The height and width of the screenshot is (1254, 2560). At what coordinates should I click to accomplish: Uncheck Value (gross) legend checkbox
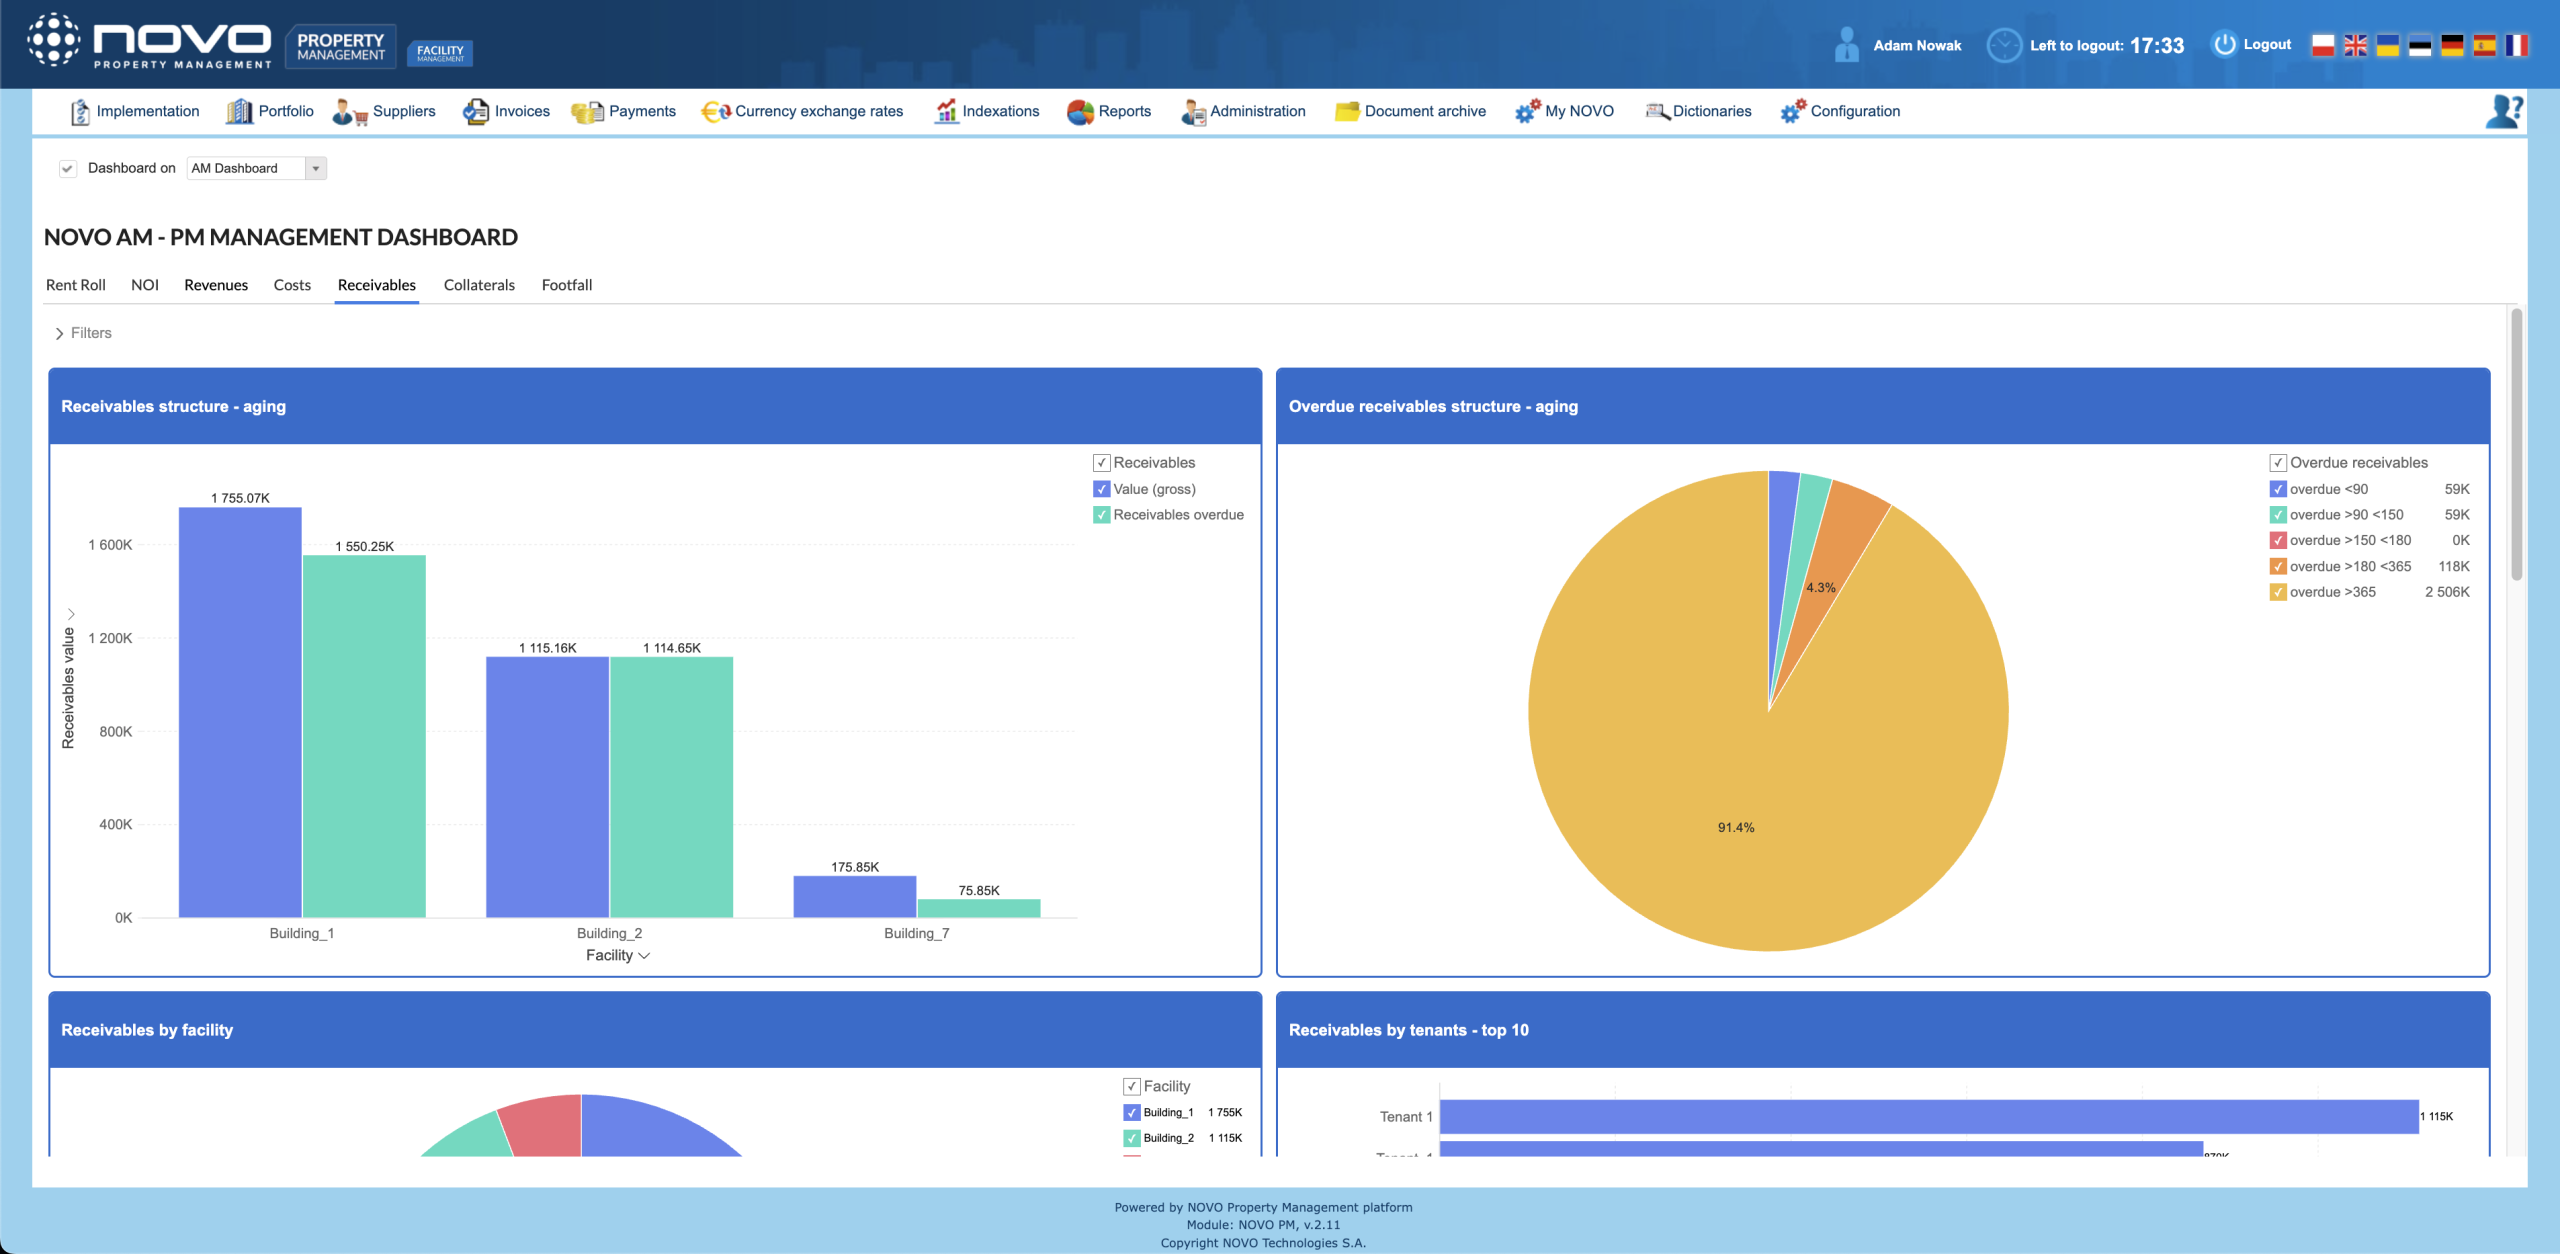(x=1101, y=489)
